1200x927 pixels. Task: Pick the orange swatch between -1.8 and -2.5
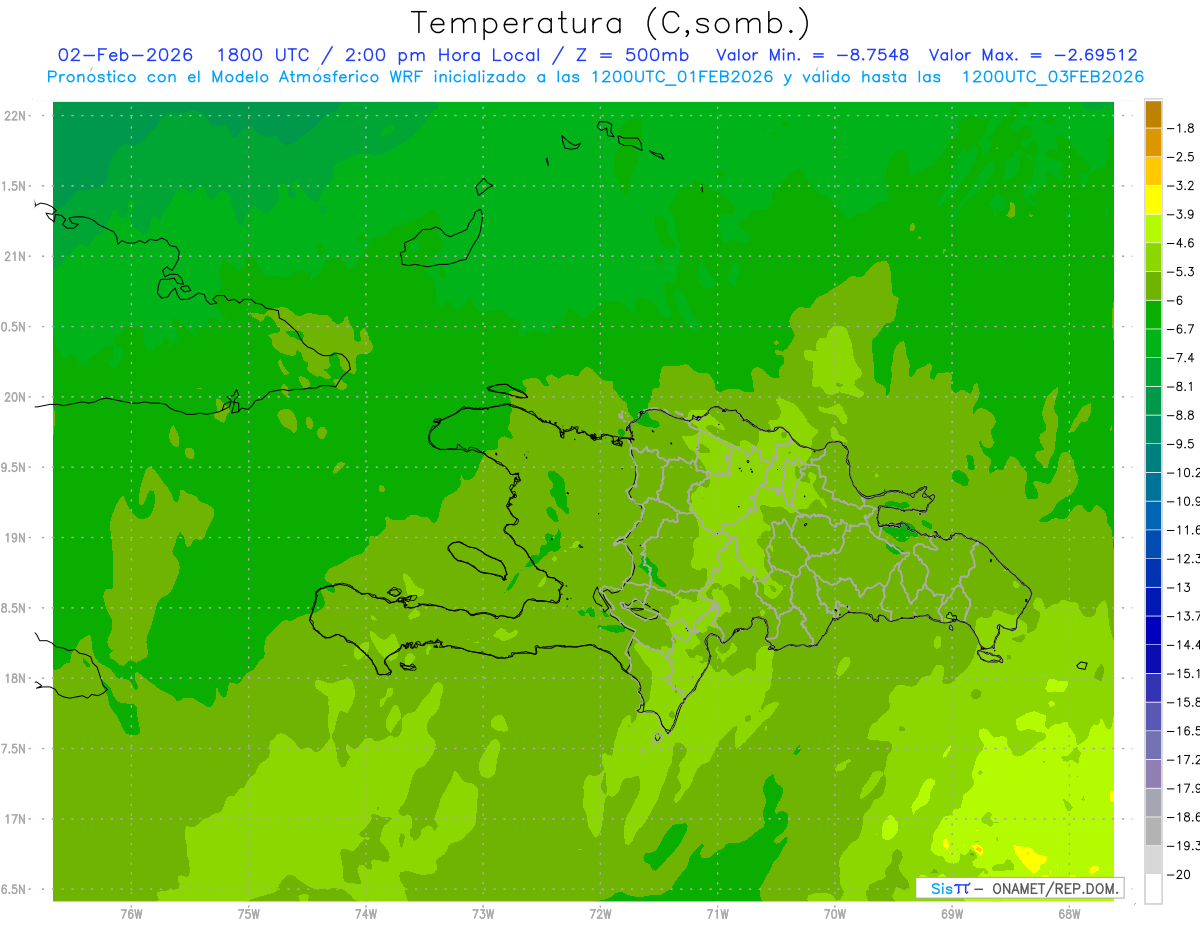[1153, 142]
